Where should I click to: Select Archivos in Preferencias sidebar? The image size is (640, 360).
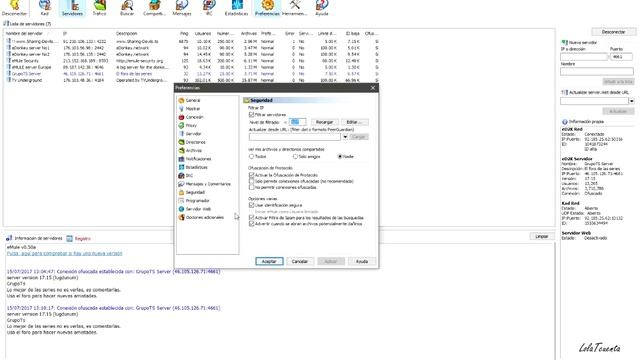pos(190,151)
